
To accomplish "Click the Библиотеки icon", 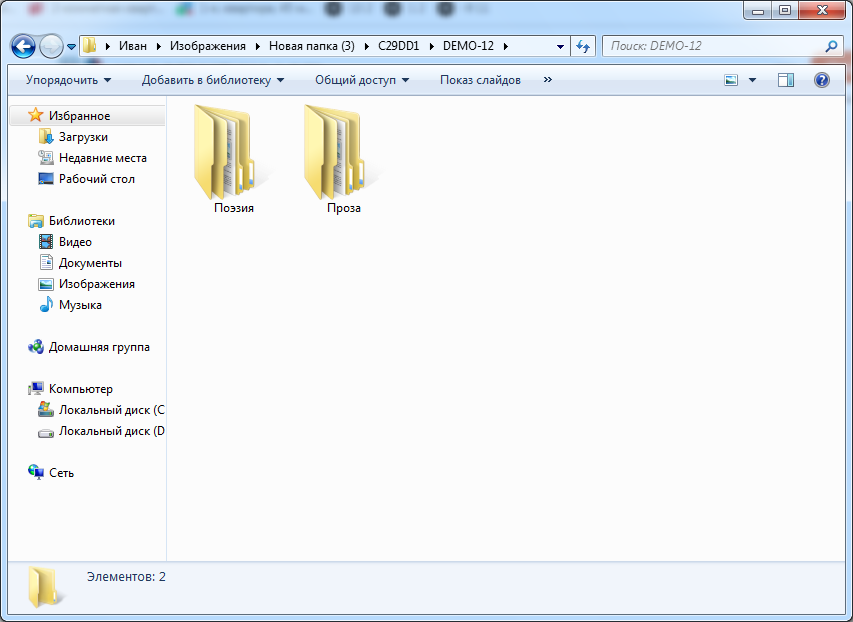I will point(35,221).
